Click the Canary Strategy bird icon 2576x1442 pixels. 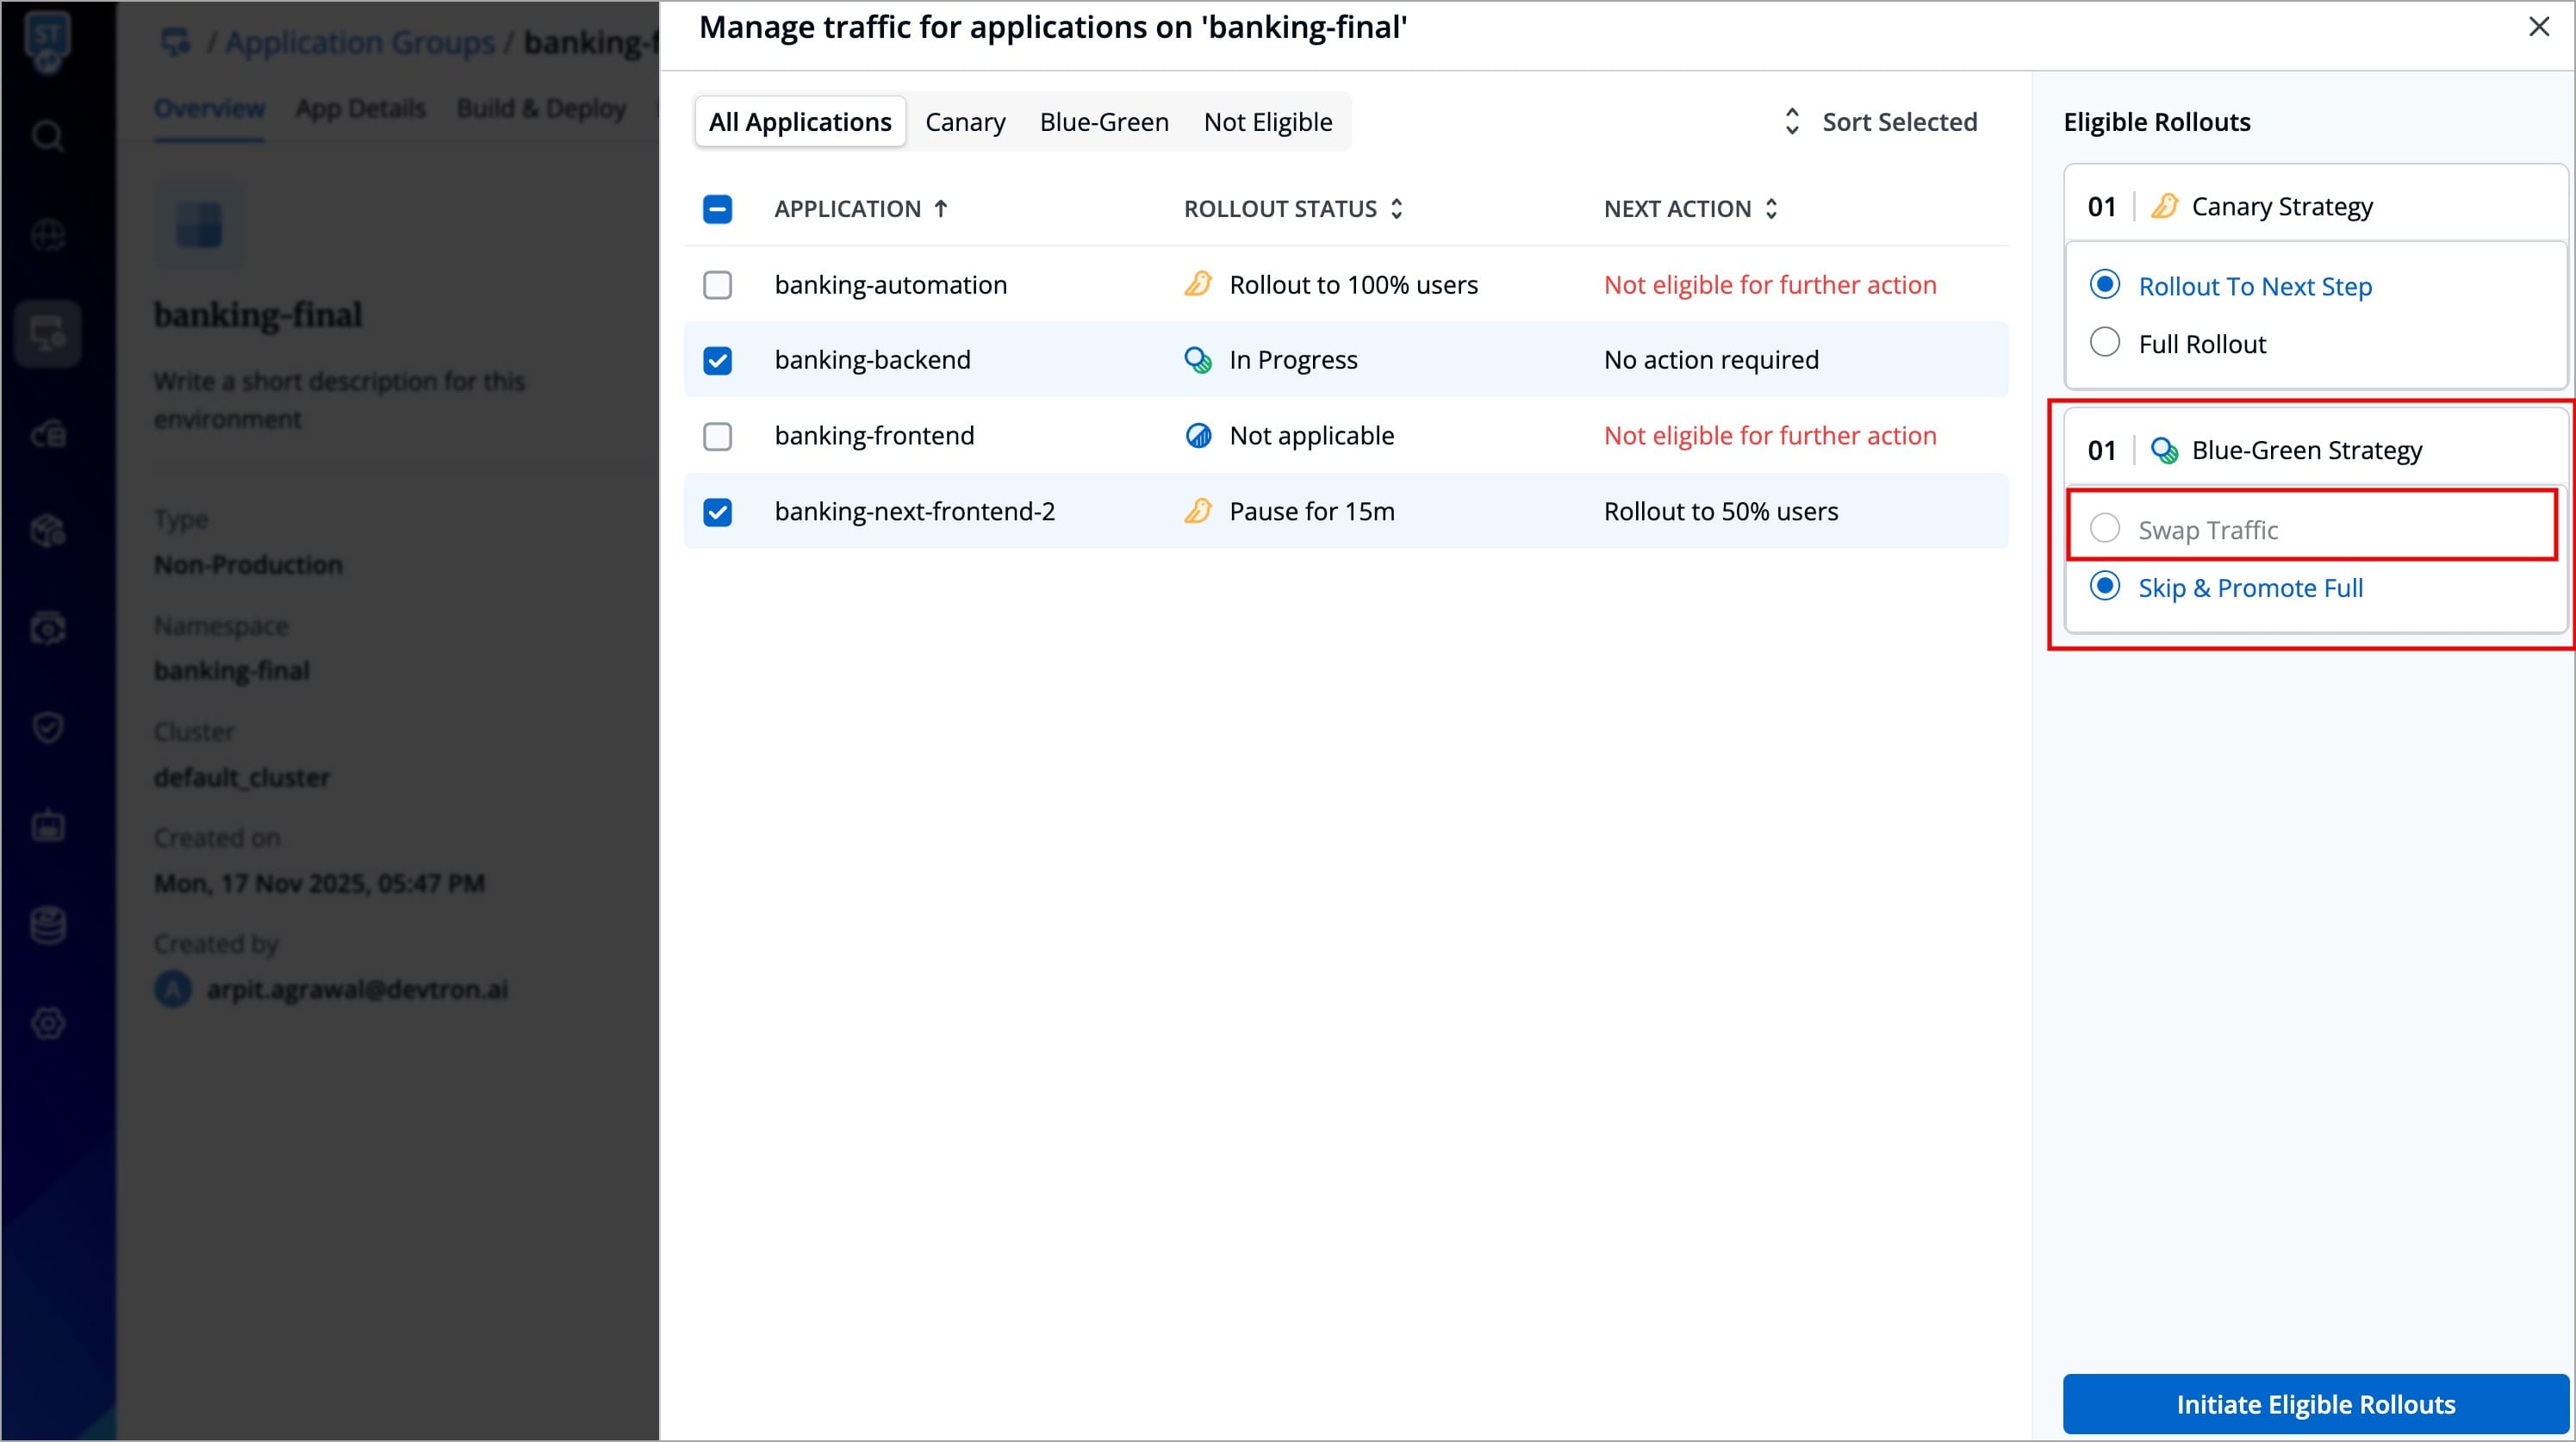point(2164,206)
